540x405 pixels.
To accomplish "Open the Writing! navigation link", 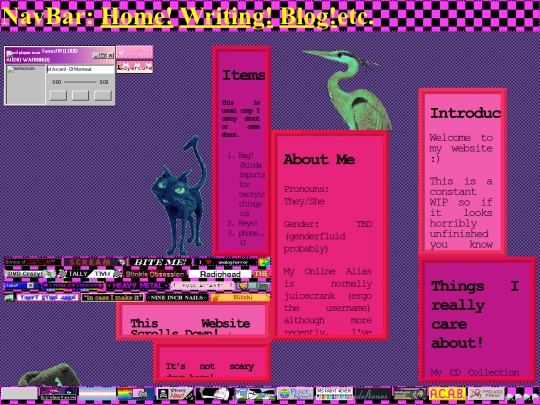I will tap(226, 16).
